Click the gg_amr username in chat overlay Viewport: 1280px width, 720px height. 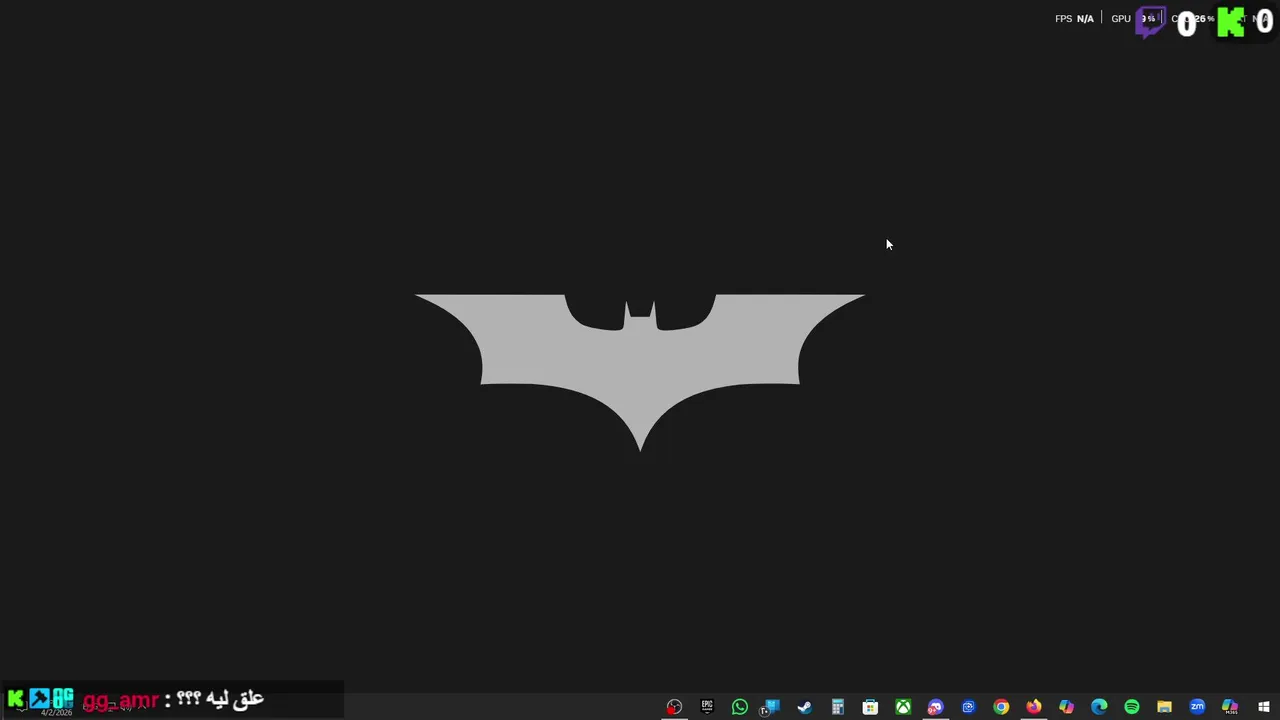(121, 700)
